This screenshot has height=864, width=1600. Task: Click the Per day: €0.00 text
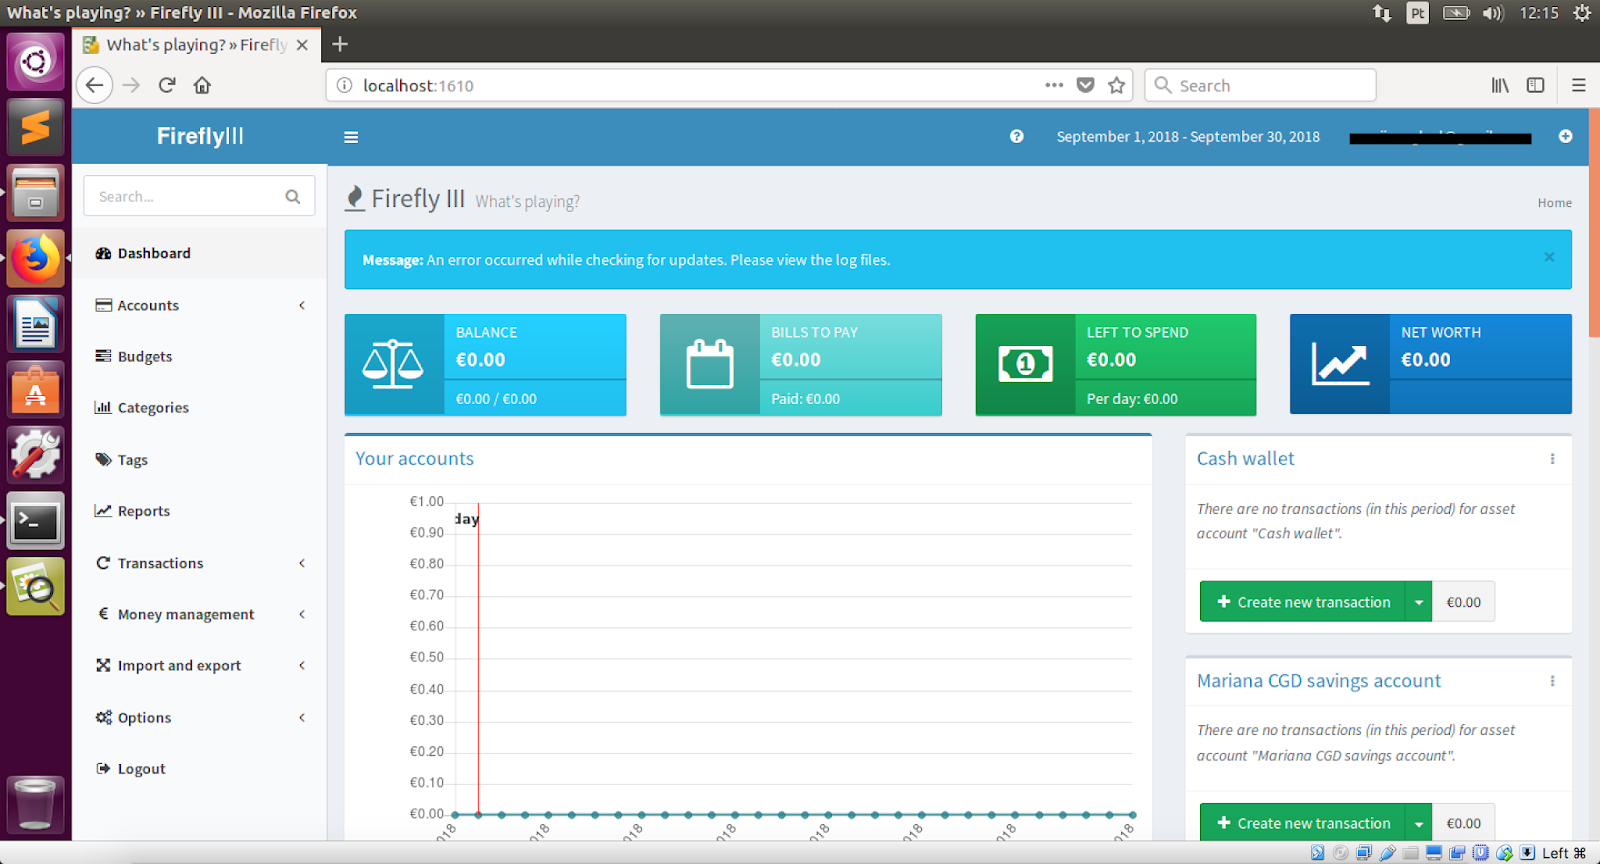tap(1132, 399)
